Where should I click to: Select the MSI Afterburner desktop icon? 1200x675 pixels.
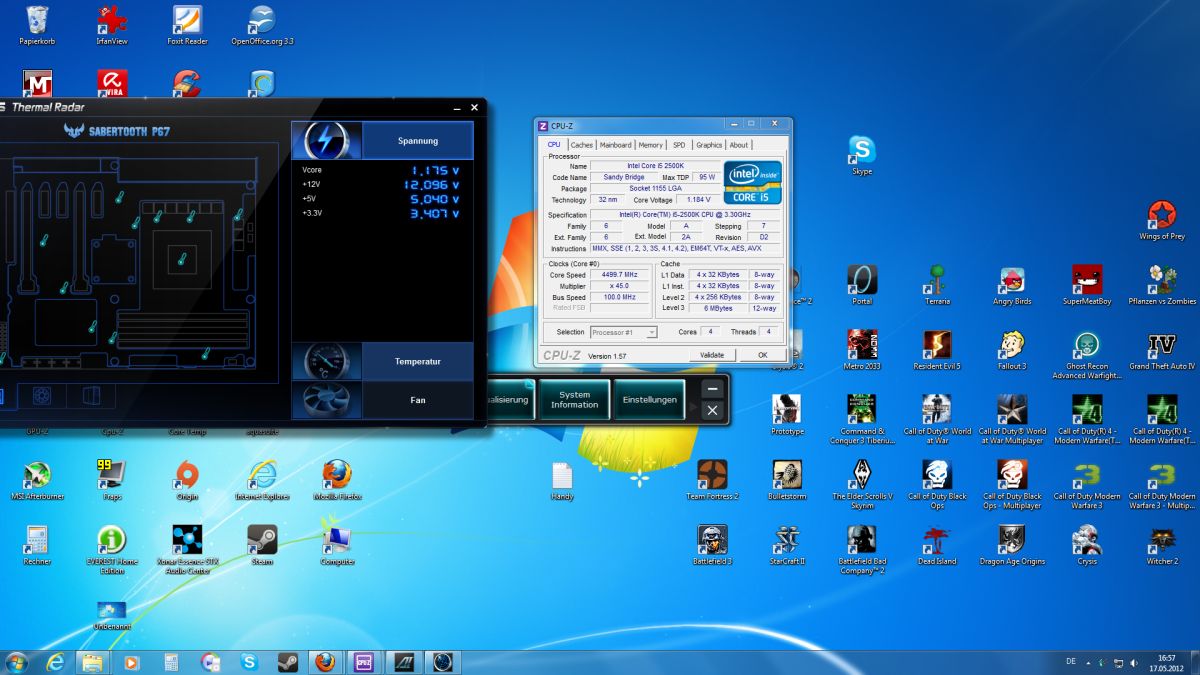37,475
